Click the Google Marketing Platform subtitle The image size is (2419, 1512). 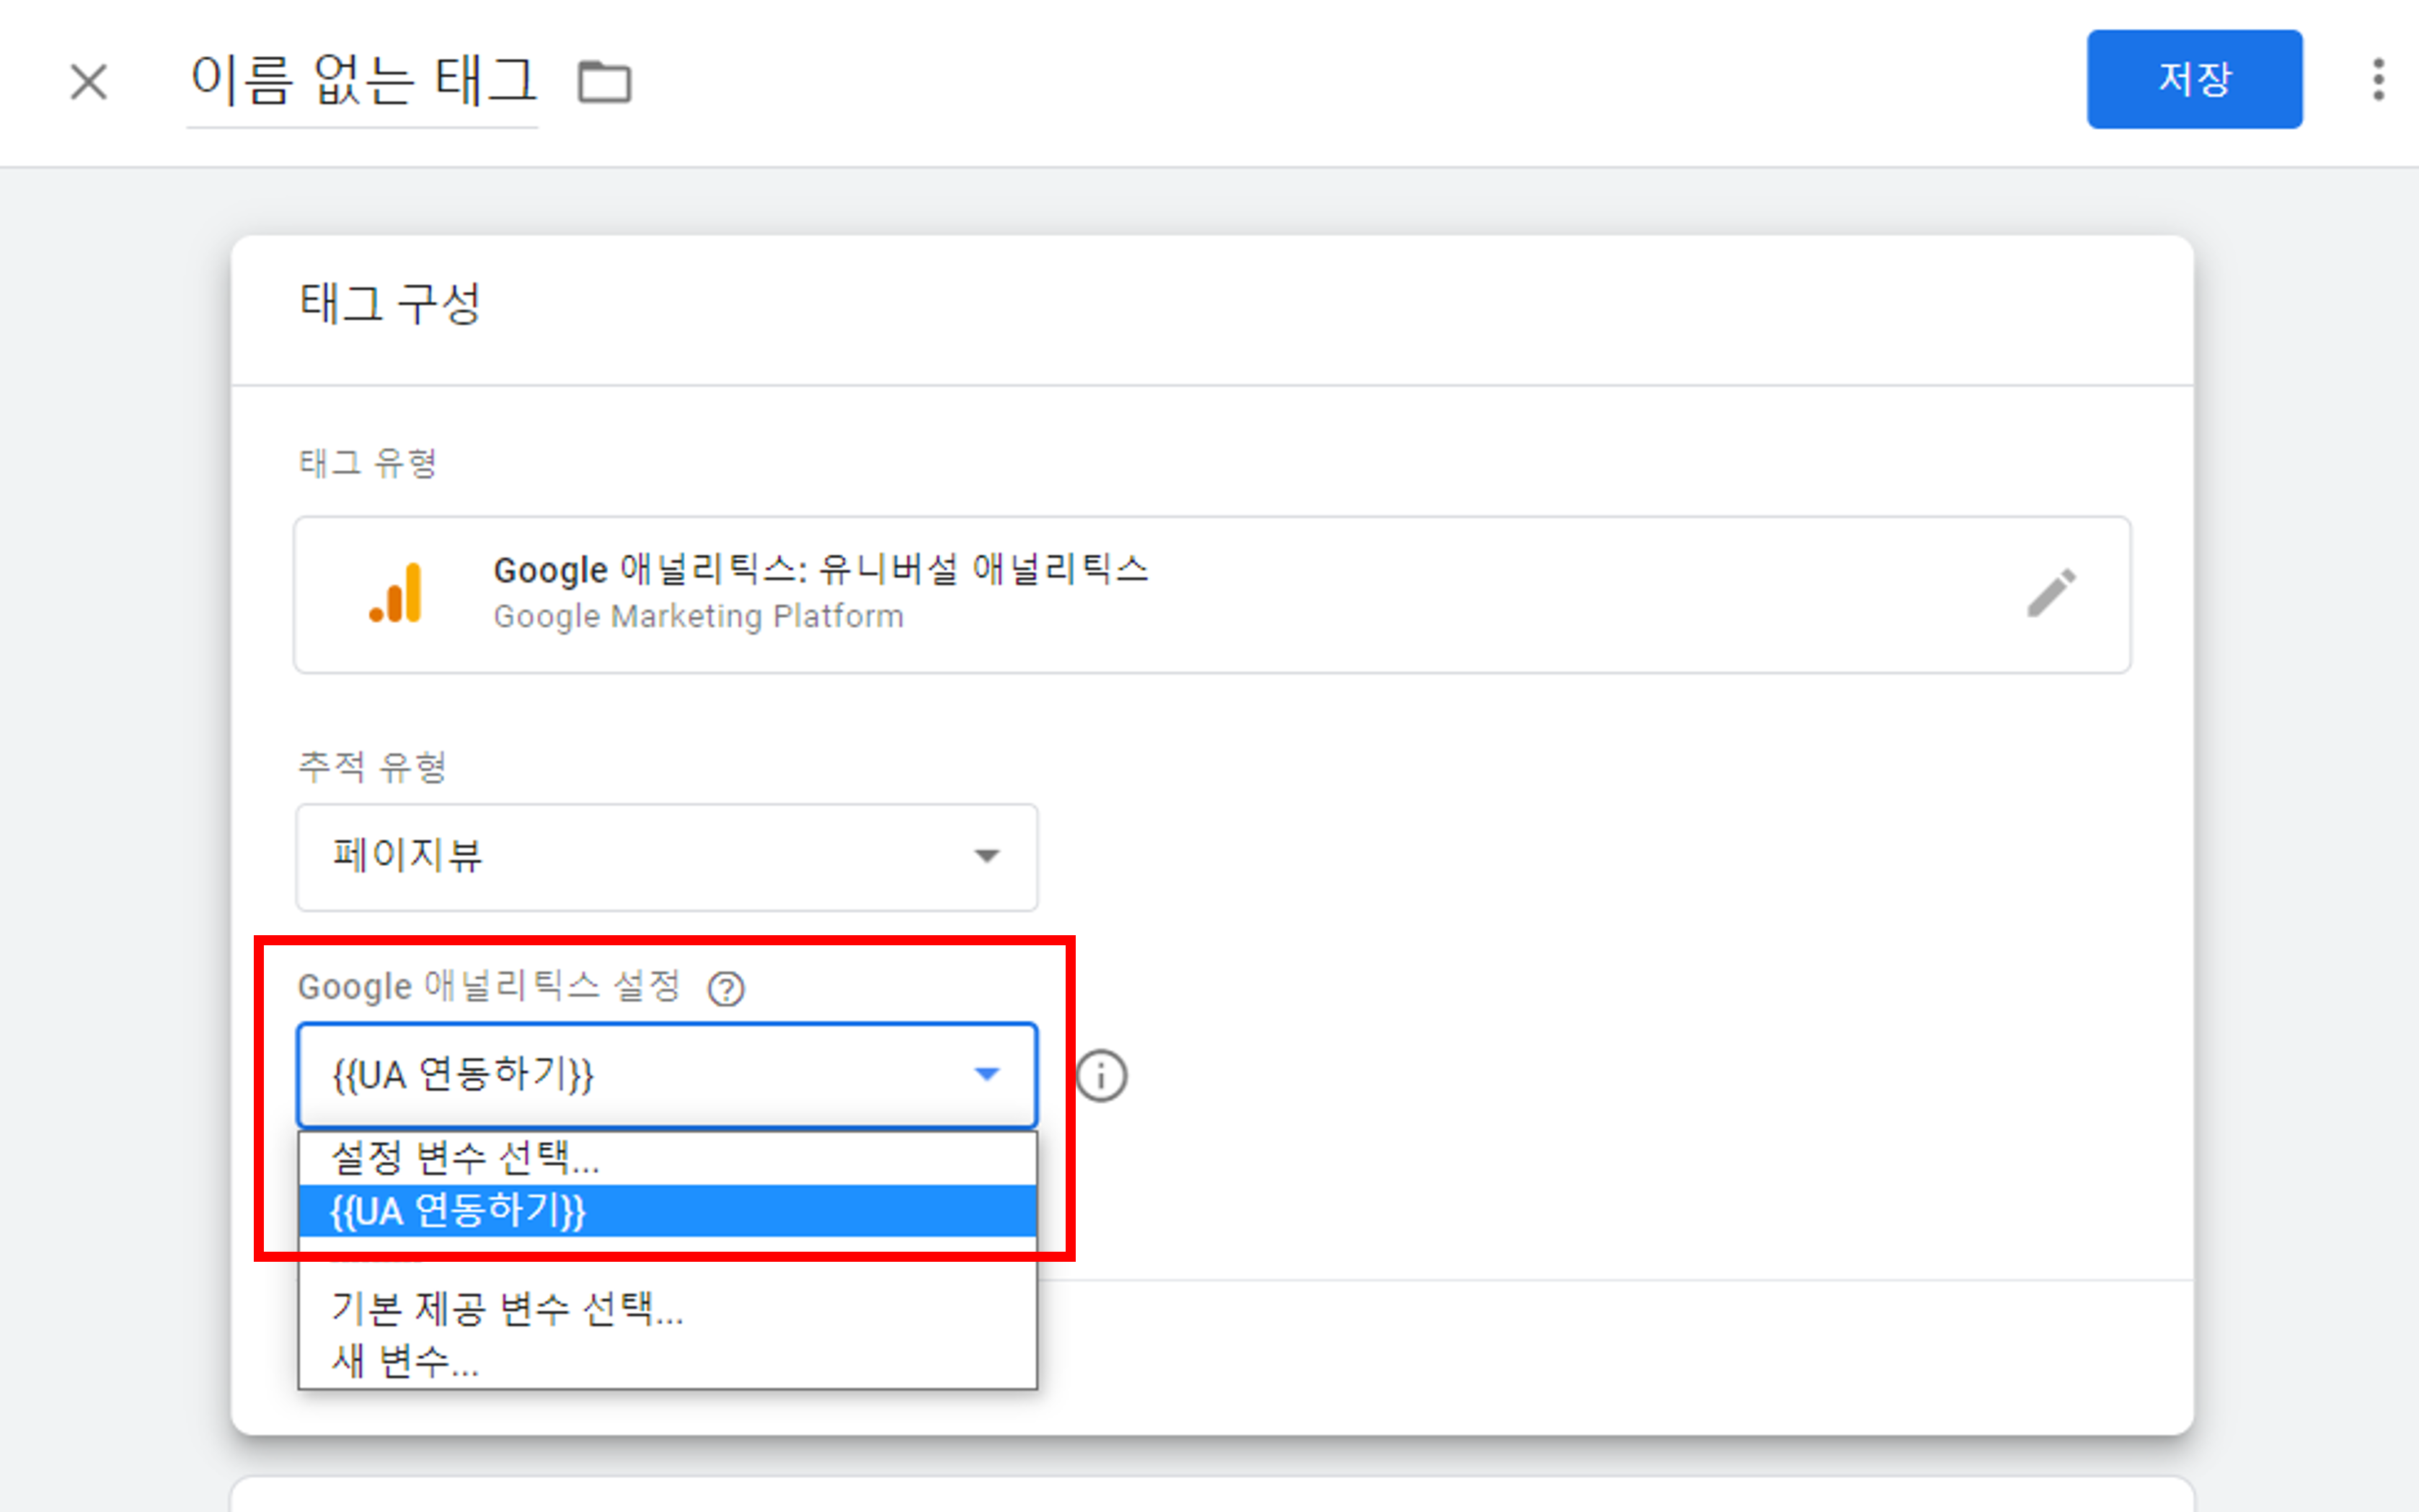pyautogui.click(x=698, y=616)
